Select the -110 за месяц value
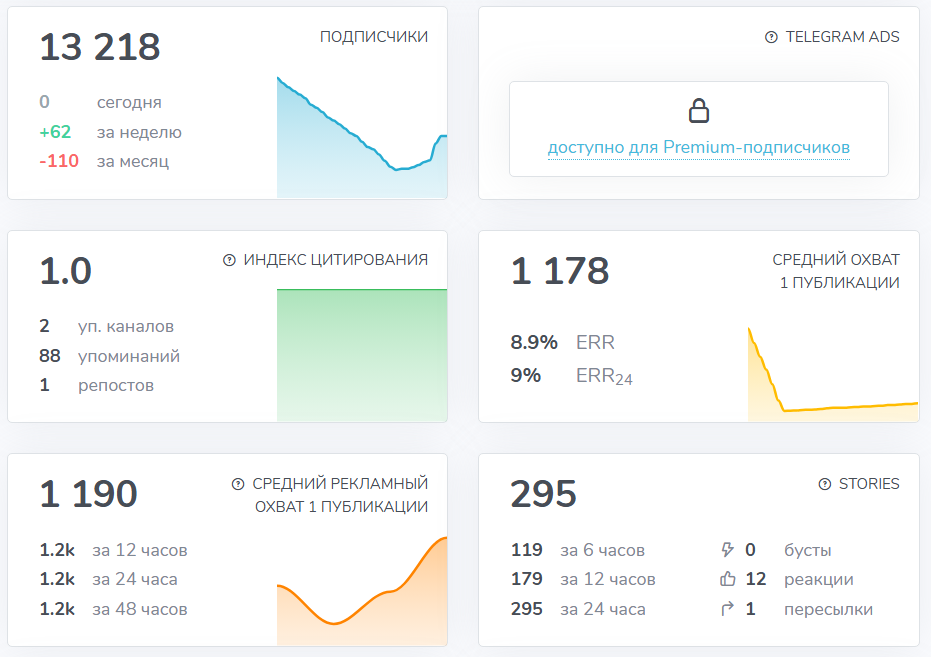 coord(59,161)
